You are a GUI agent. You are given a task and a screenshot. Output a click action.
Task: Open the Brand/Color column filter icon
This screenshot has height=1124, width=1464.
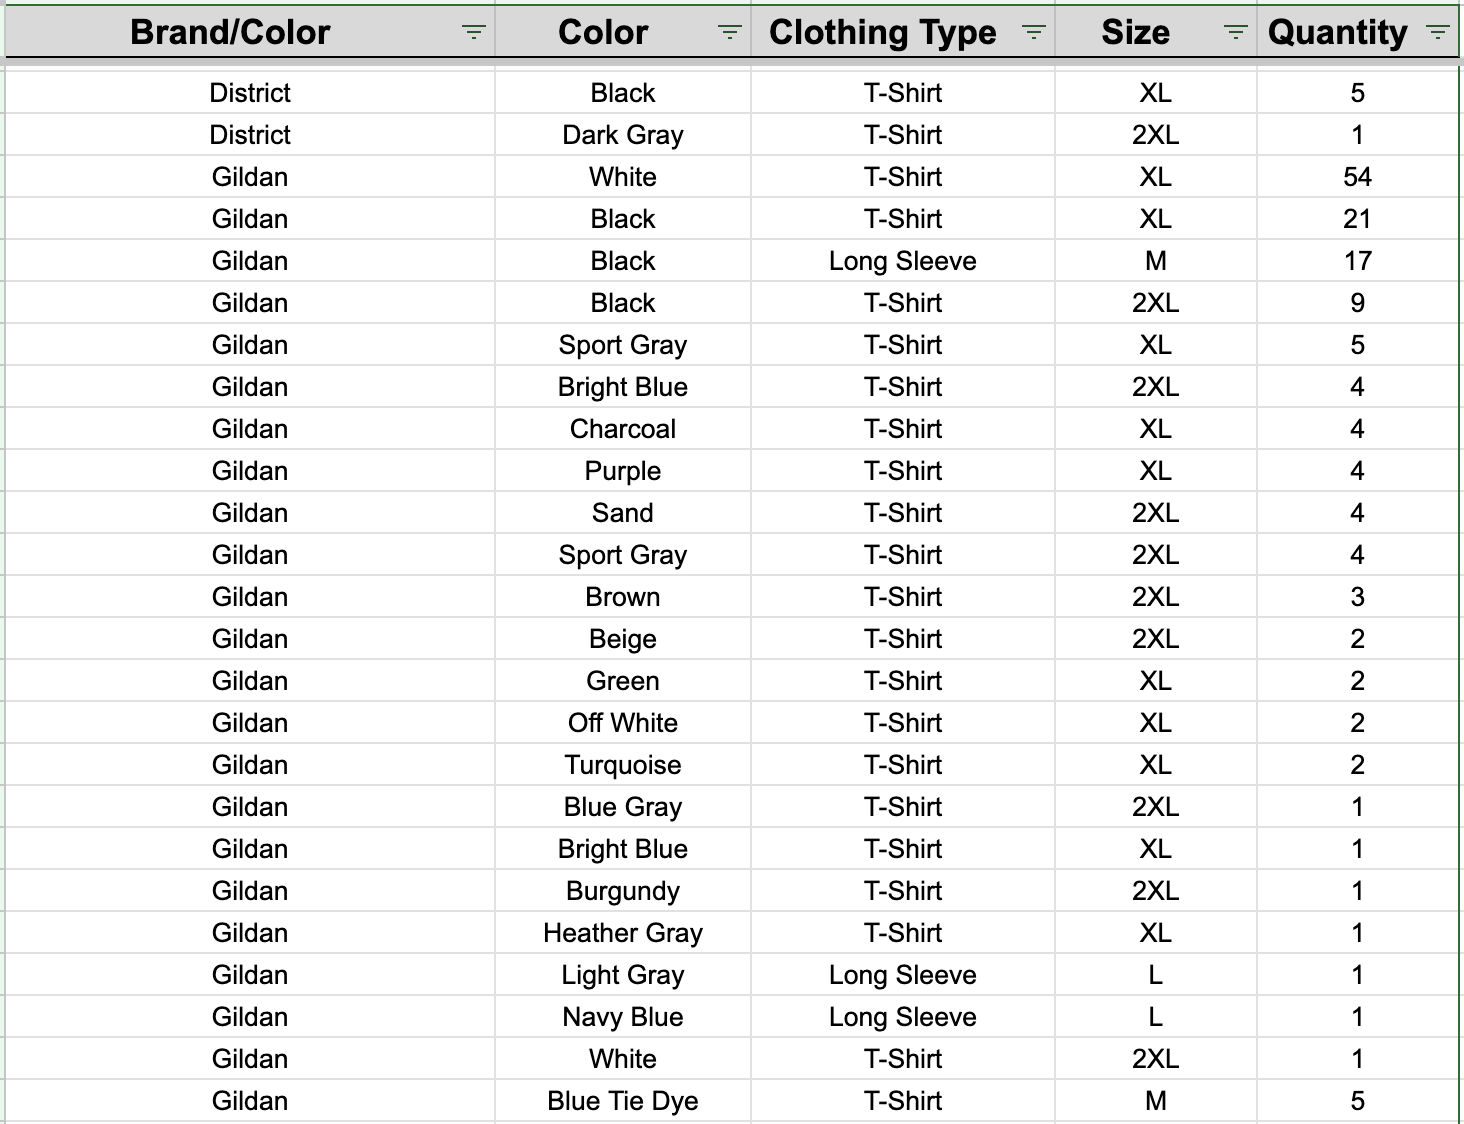tap(473, 32)
